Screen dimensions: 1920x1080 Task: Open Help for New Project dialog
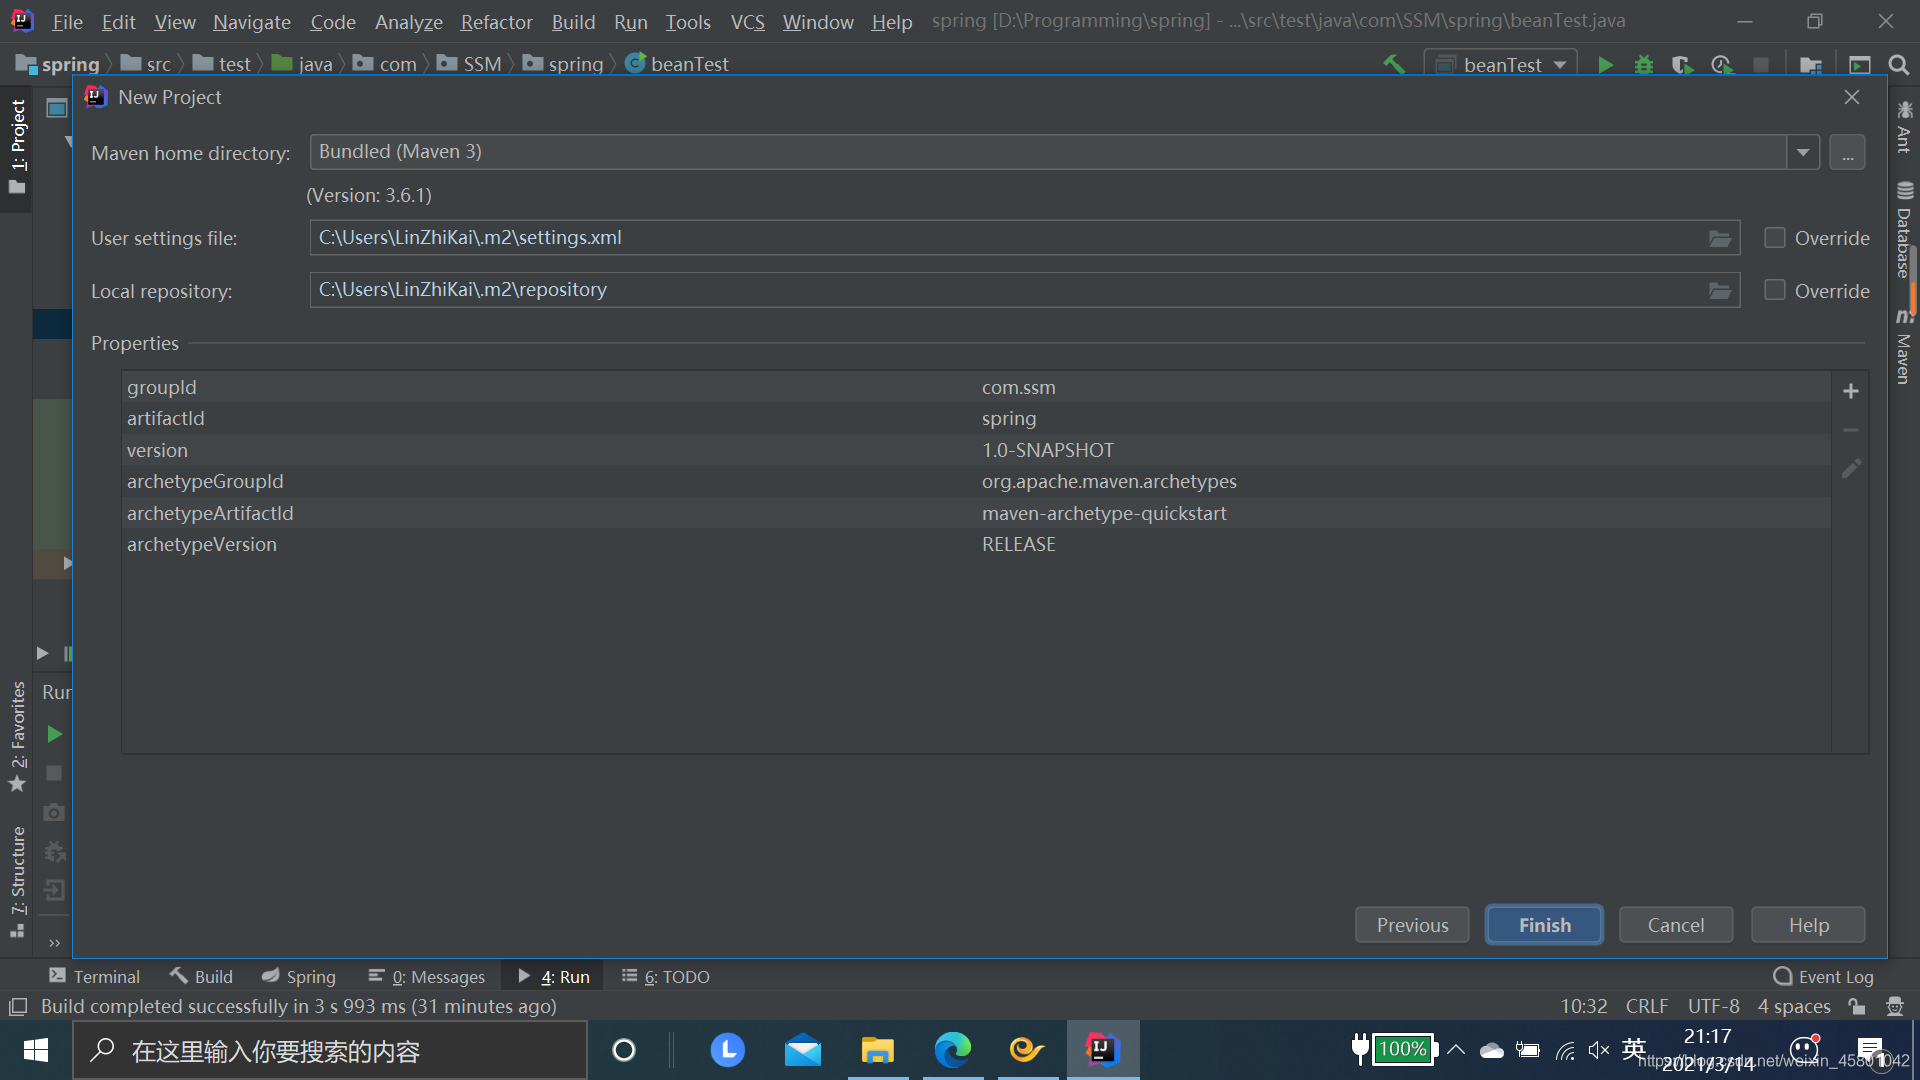click(1808, 925)
